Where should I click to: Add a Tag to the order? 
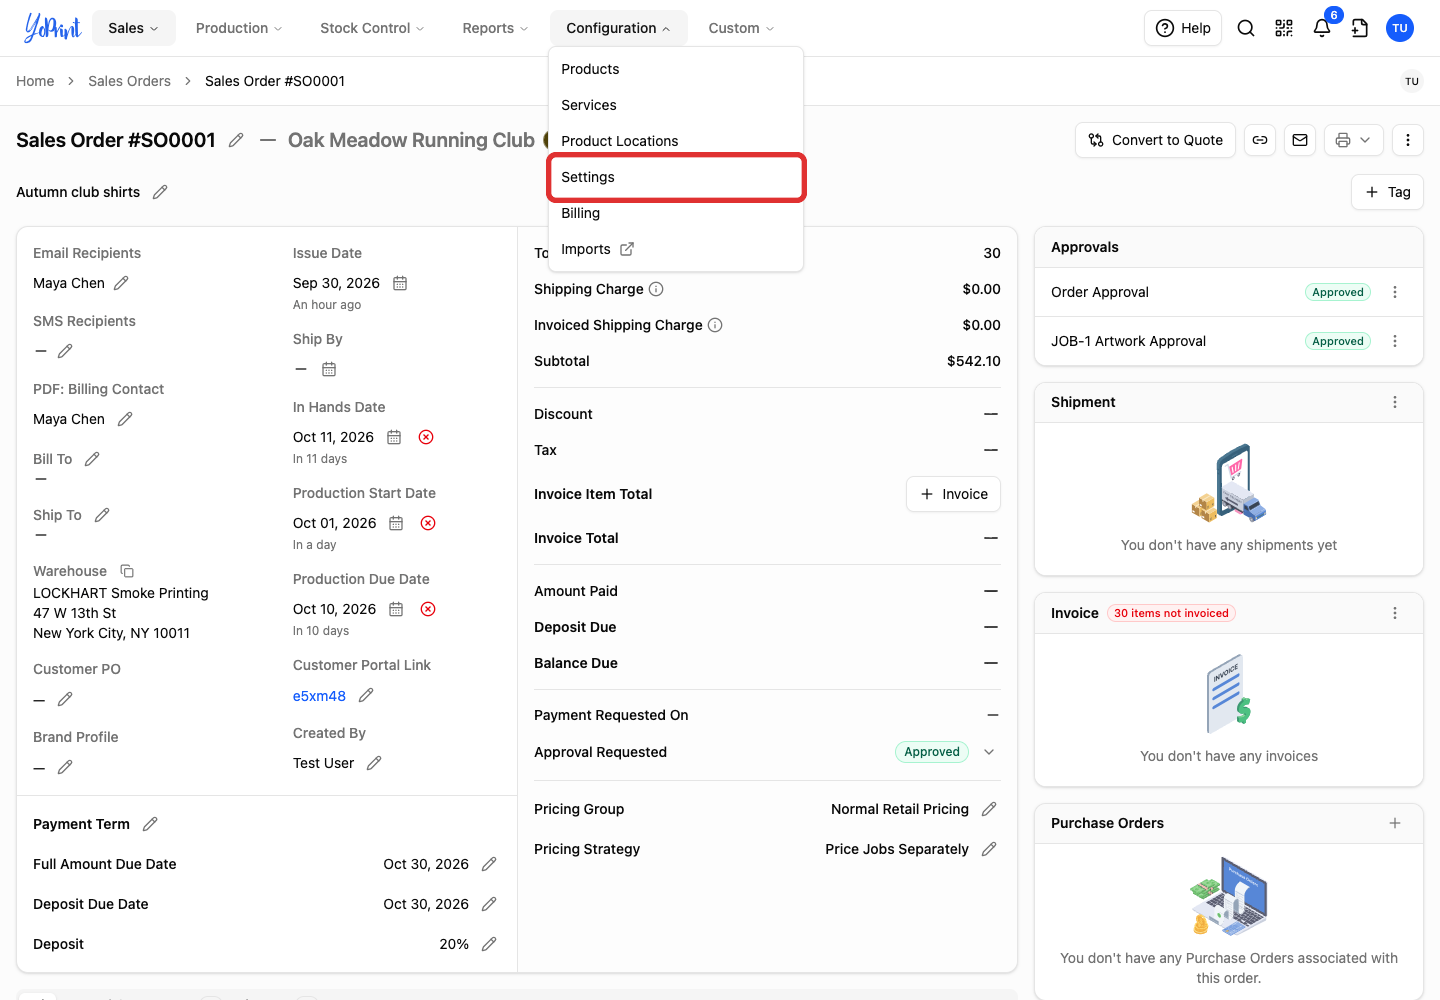tap(1387, 192)
